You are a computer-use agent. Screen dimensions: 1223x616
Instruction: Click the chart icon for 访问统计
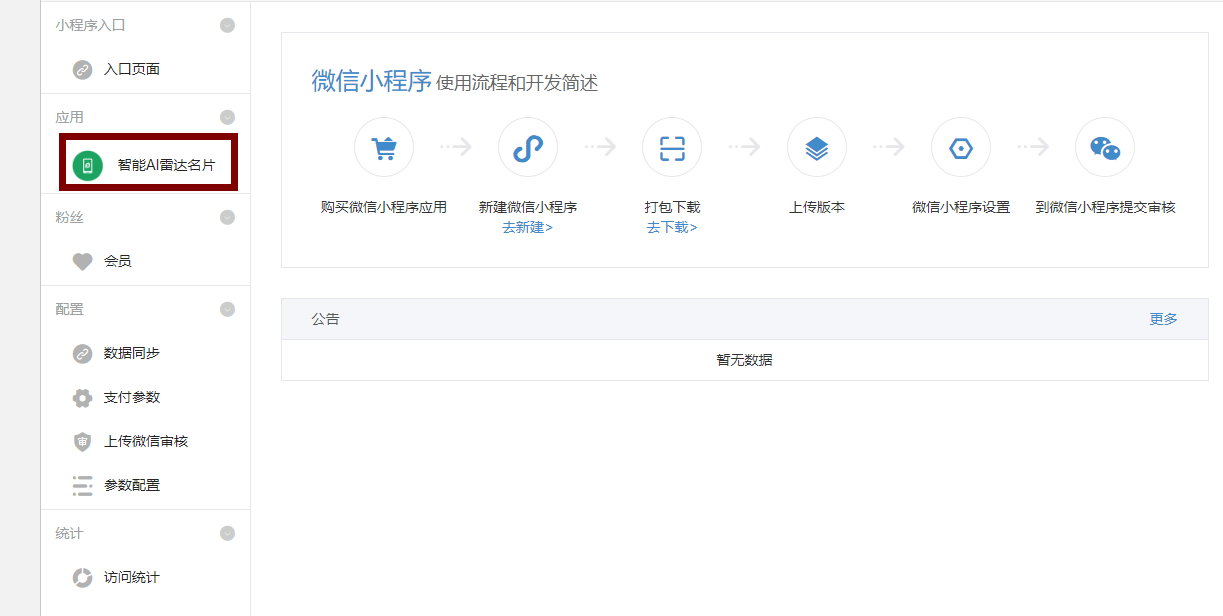click(x=83, y=578)
